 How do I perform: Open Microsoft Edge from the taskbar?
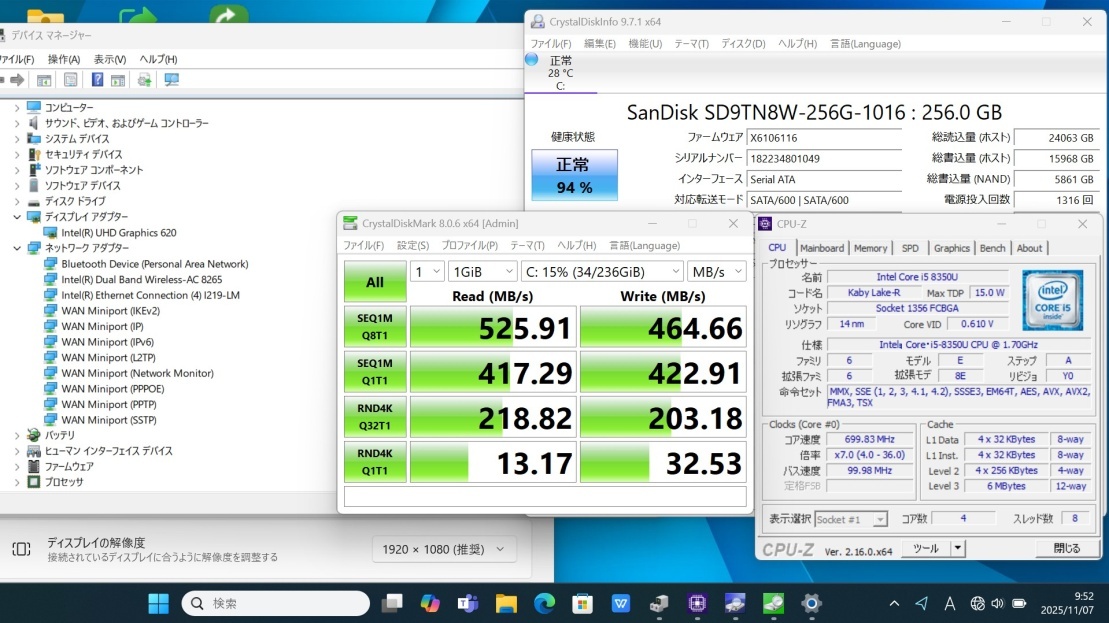coord(544,603)
